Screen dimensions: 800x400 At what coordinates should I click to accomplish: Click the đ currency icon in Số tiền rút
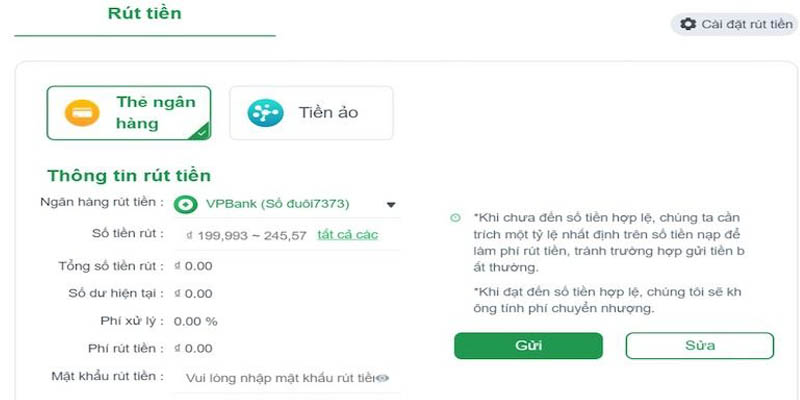[x=189, y=235]
